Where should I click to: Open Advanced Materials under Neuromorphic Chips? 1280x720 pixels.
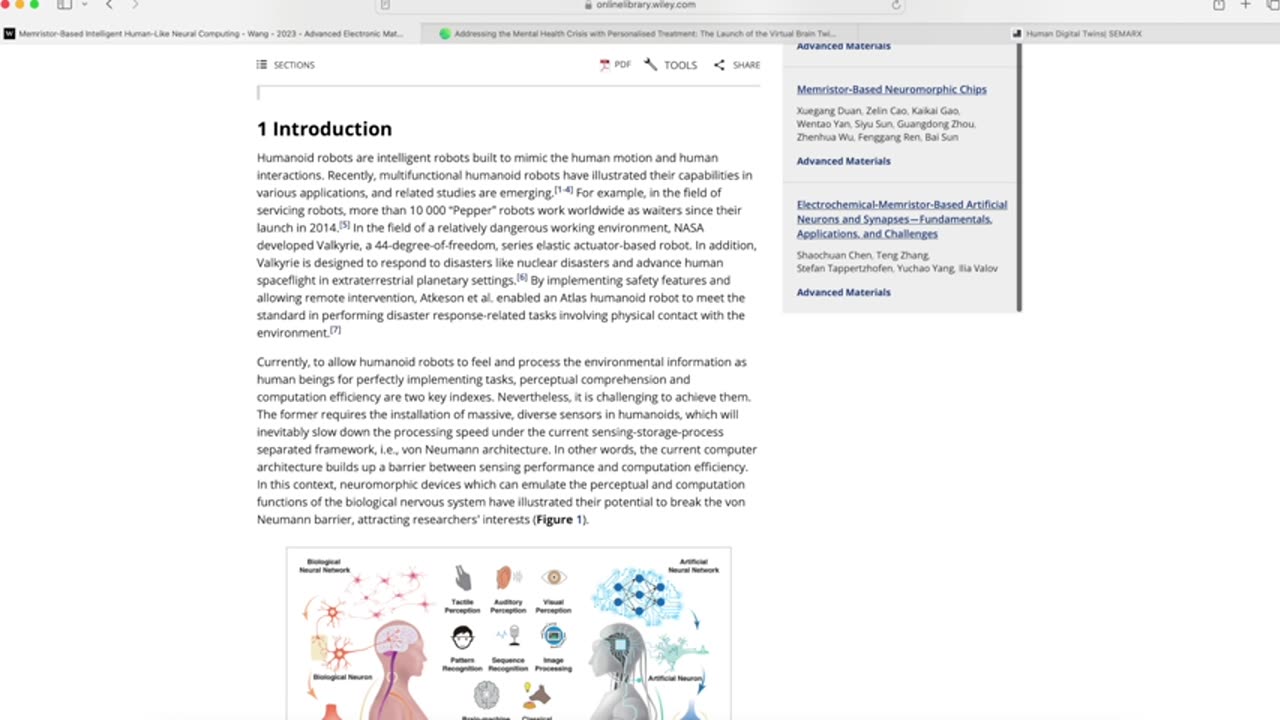[x=843, y=161]
